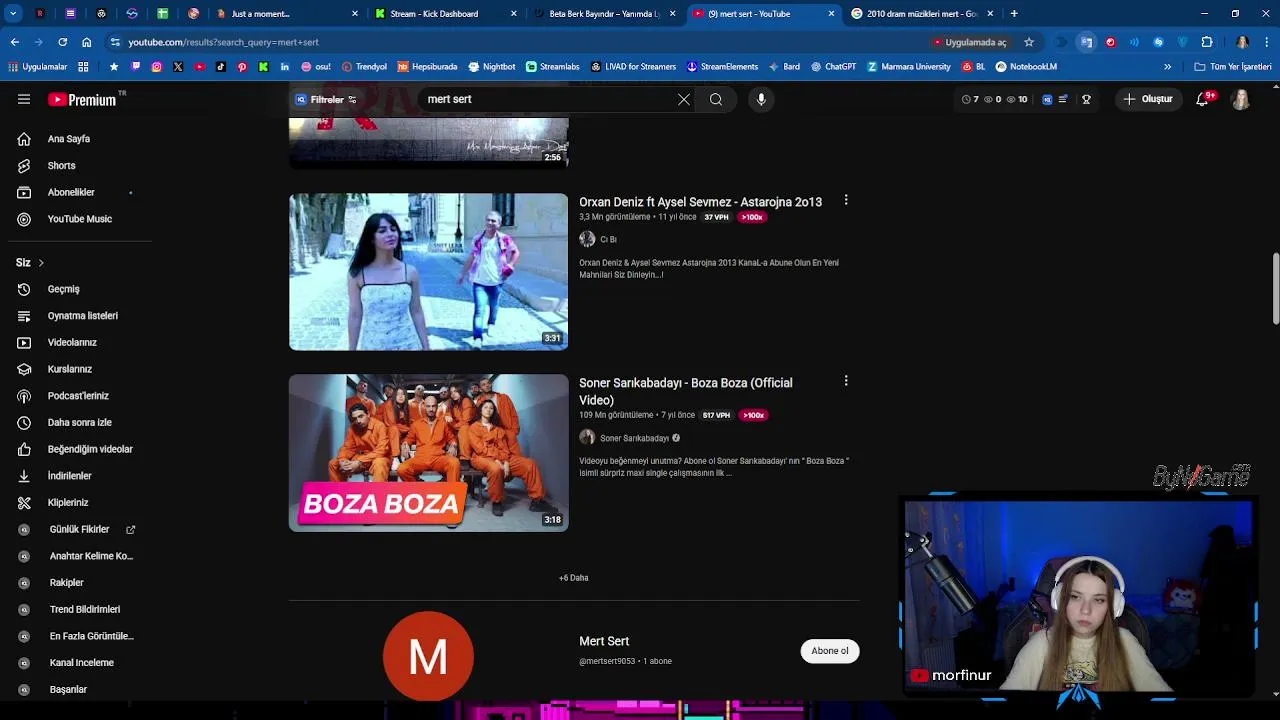This screenshot has width=1280, height=720.
Task: Subscribe to Mert Sert with Abone ol
Action: point(830,651)
